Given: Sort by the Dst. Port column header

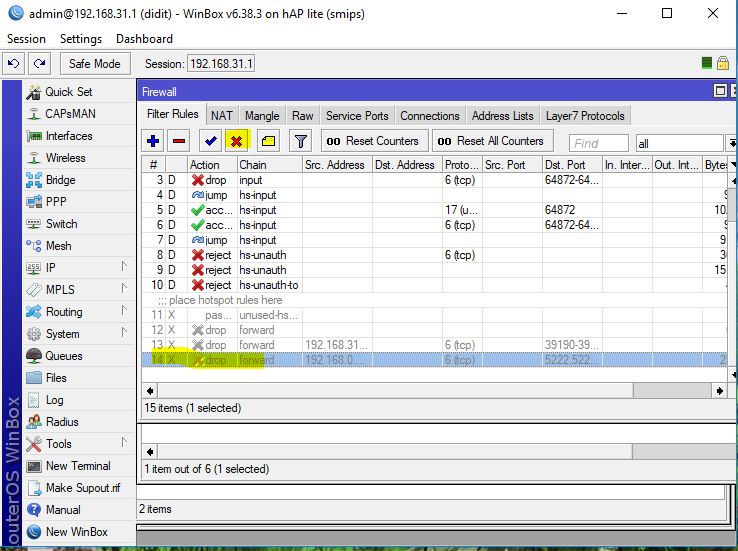Looking at the screenshot, I should click(572, 165).
